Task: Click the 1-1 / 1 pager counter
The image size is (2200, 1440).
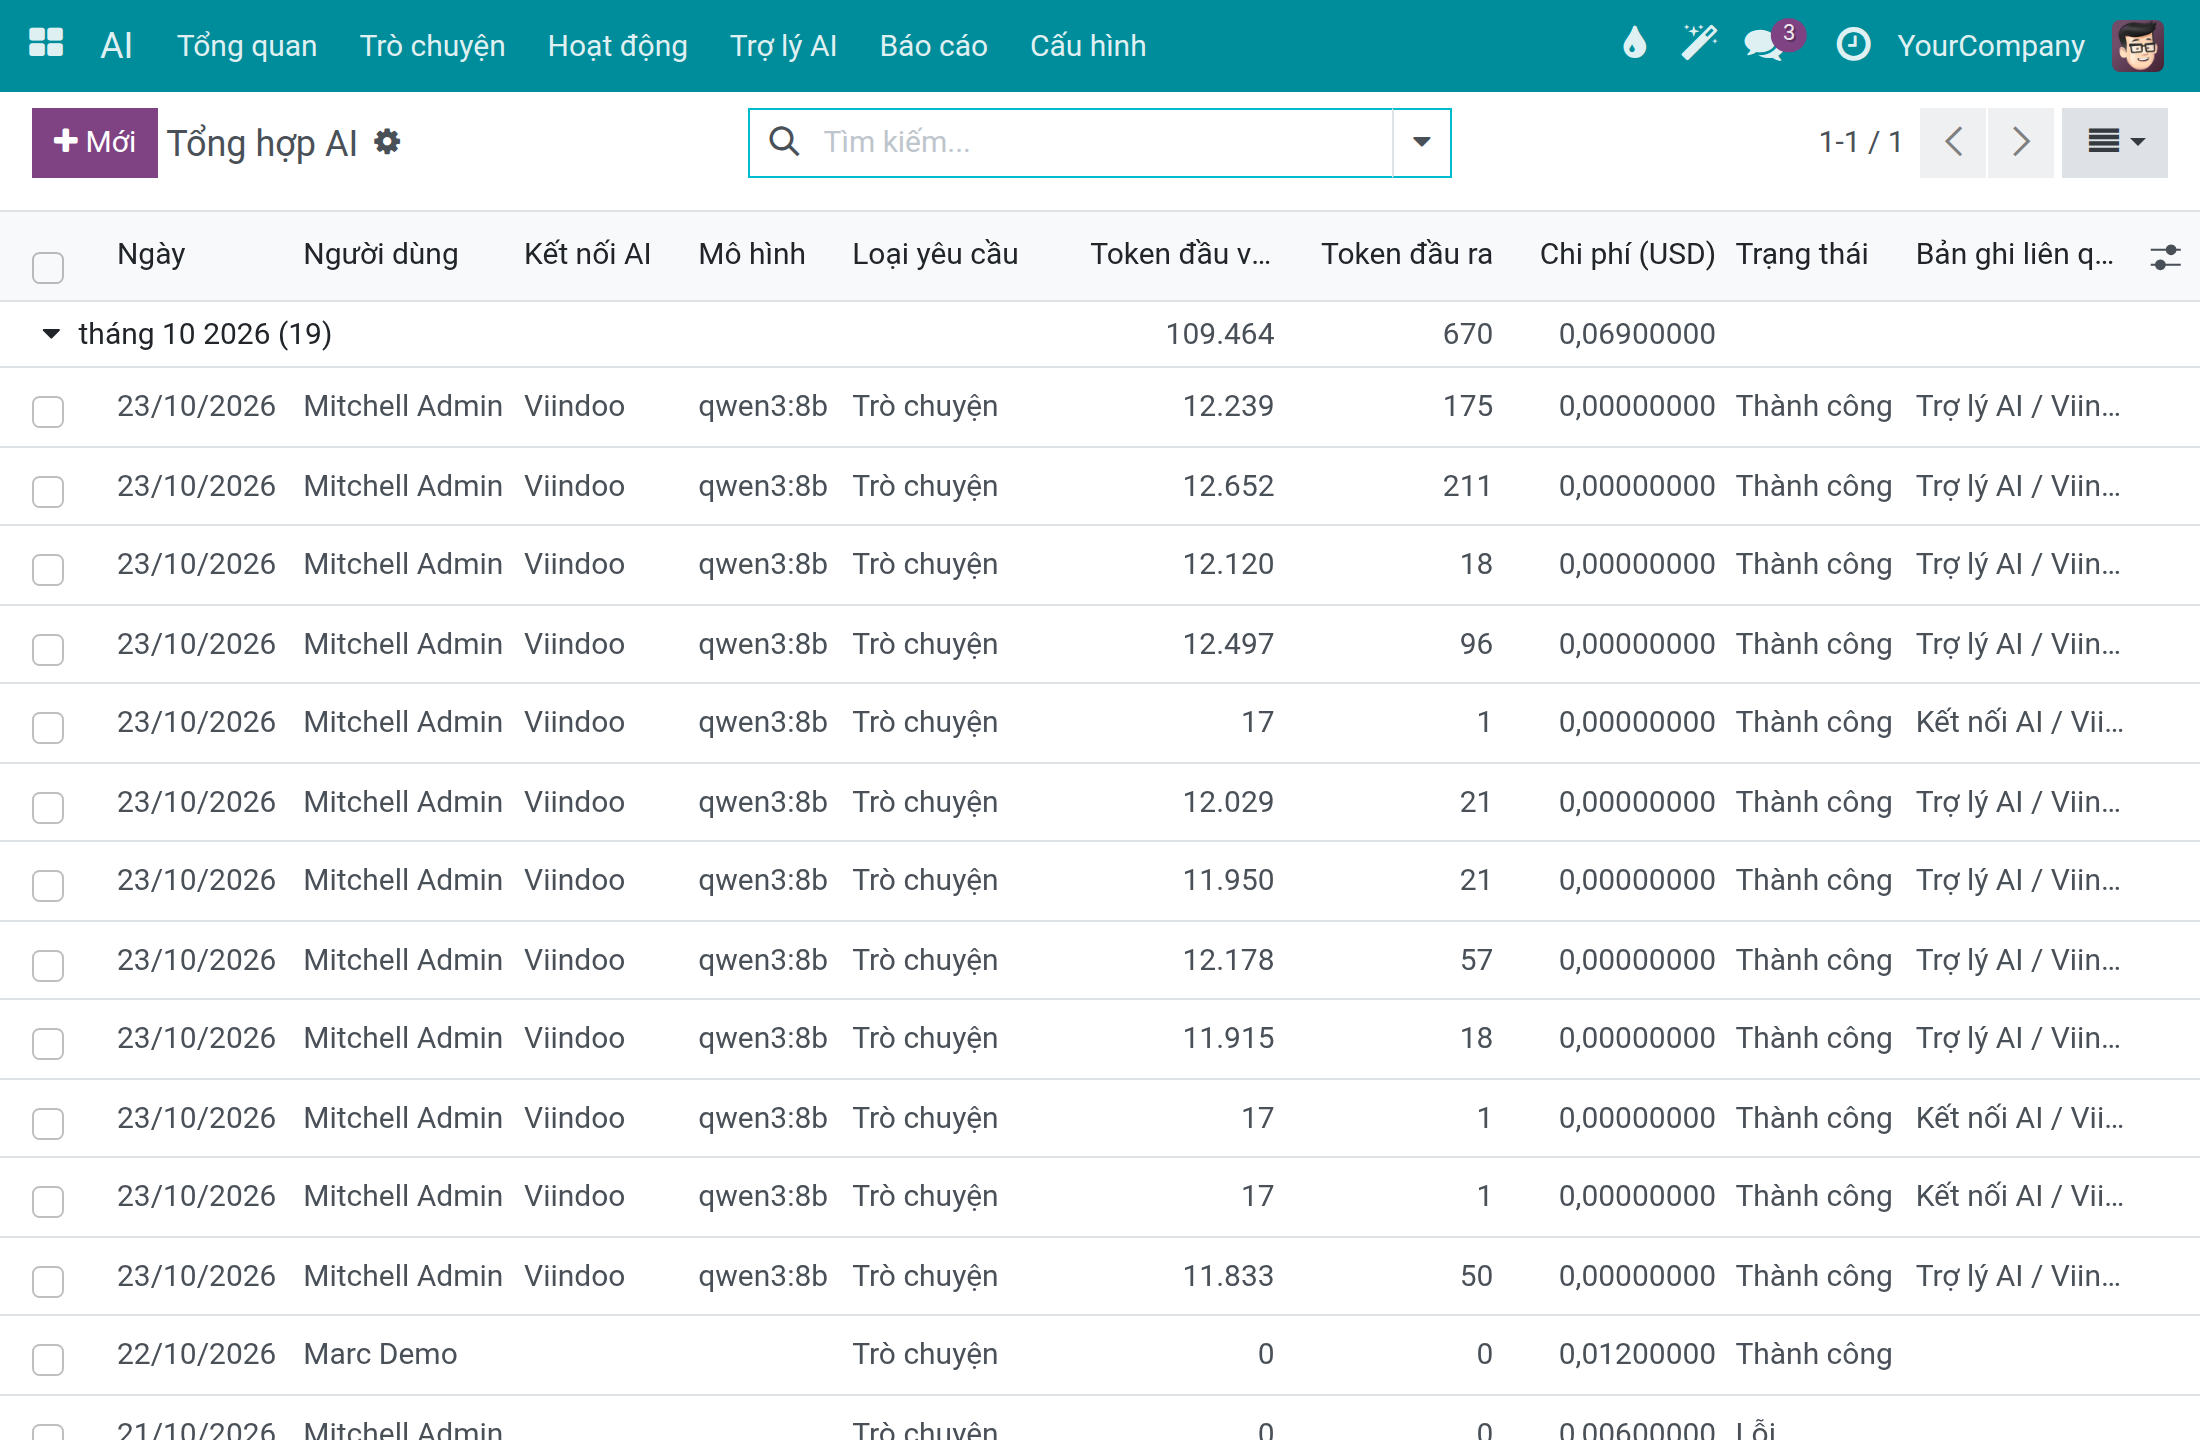Action: point(1860,142)
